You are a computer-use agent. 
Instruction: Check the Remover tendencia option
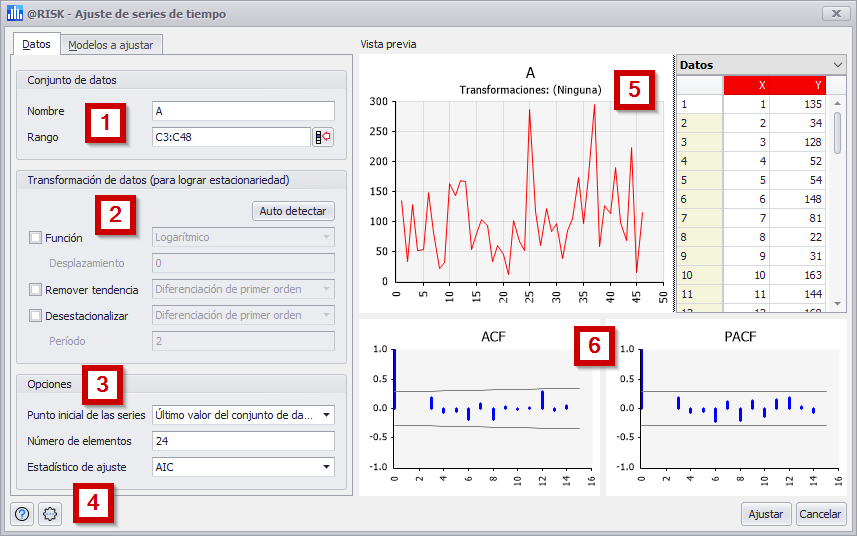point(36,290)
